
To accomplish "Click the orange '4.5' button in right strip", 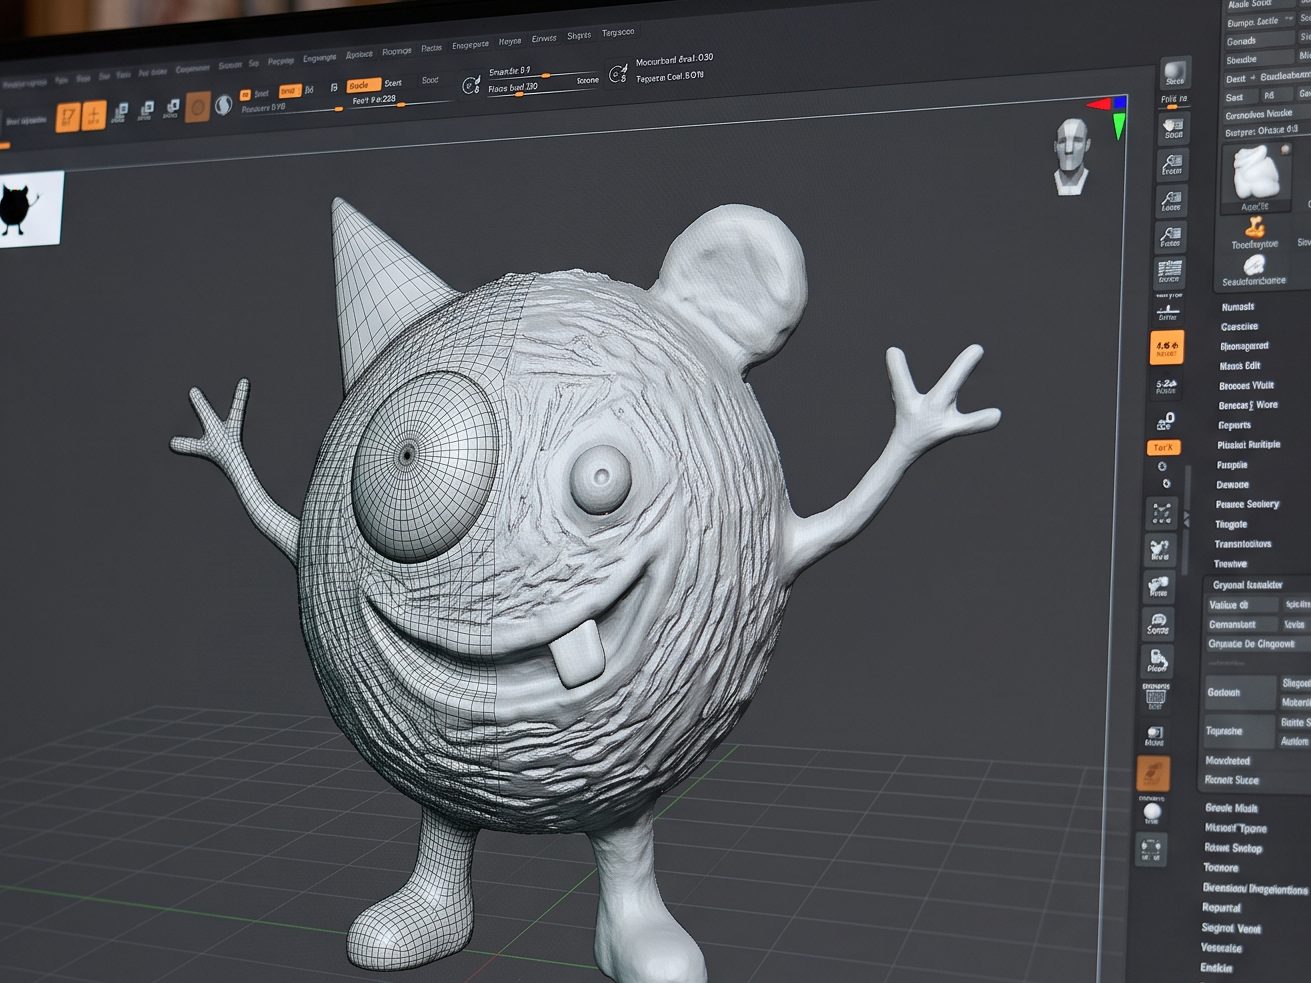I will tap(1167, 347).
